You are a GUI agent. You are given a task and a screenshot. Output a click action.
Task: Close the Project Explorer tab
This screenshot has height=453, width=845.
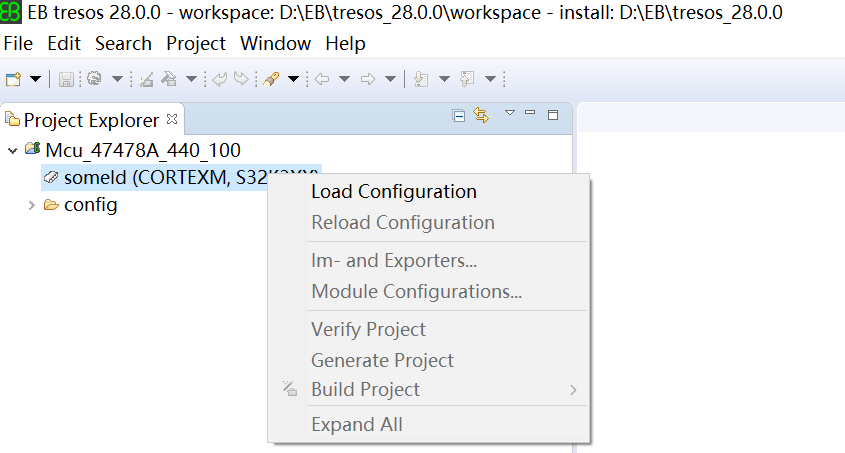point(172,119)
